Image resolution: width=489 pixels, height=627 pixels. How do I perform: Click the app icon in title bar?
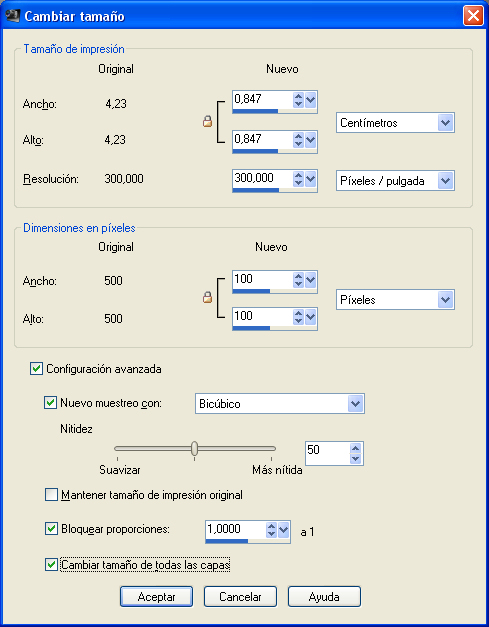pyautogui.click(x=13, y=16)
